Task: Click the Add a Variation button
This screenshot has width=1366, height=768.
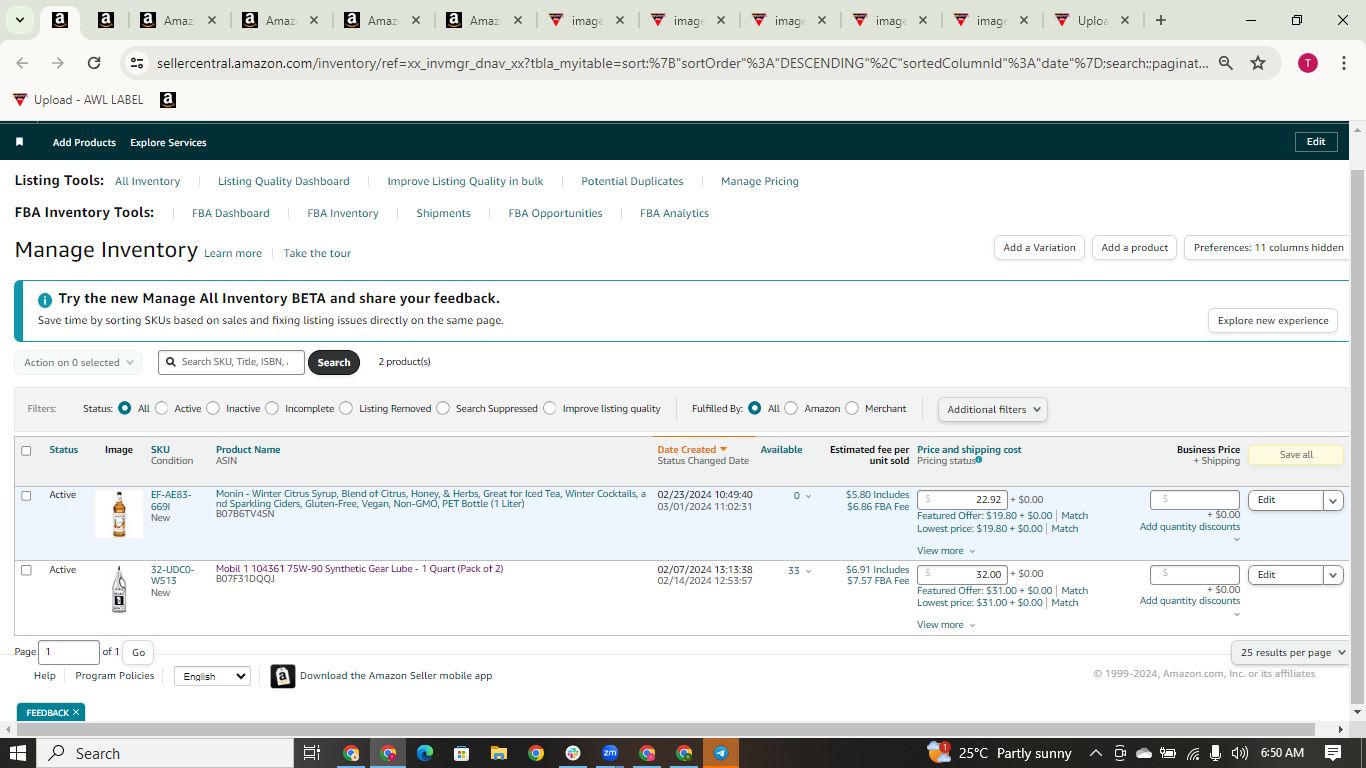Action: (x=1040, y=248)
